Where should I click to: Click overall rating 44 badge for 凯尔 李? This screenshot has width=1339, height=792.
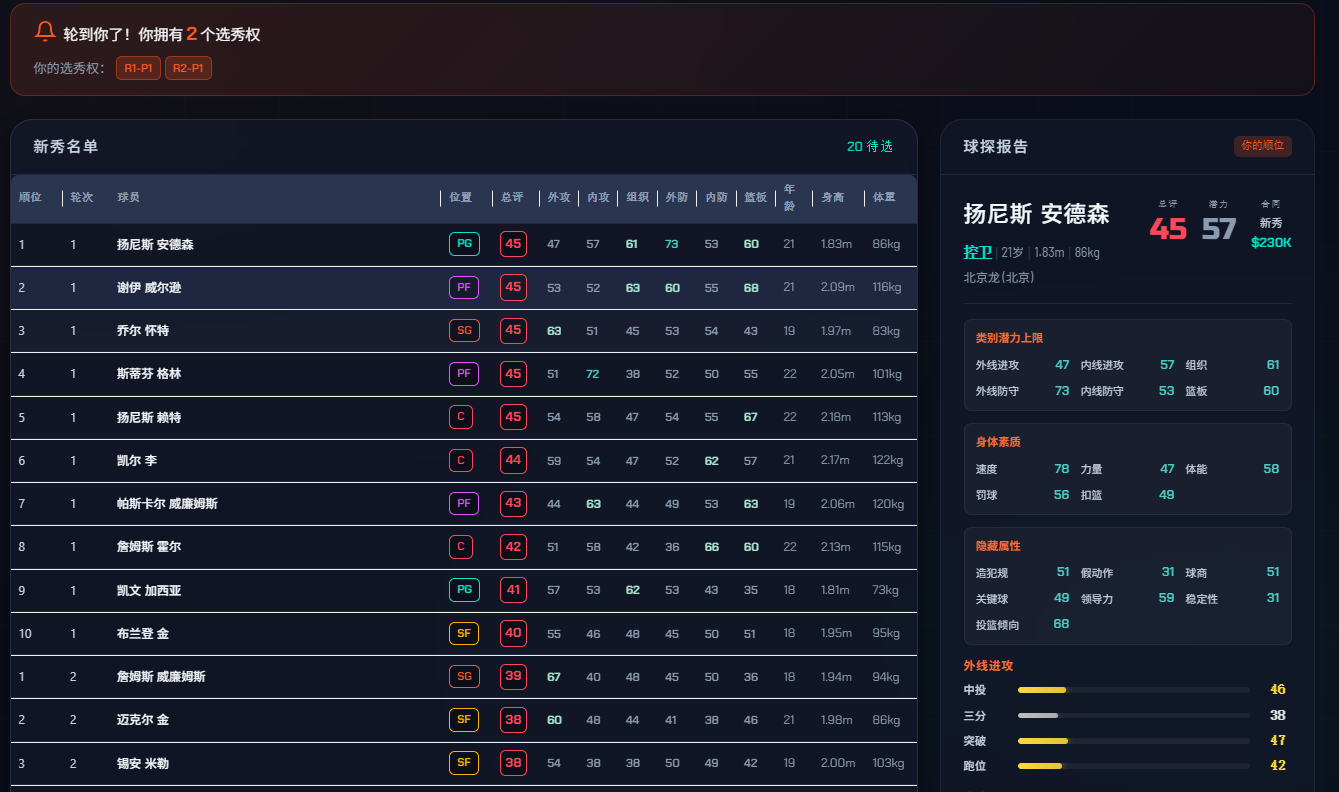click(x=513, y=460)
